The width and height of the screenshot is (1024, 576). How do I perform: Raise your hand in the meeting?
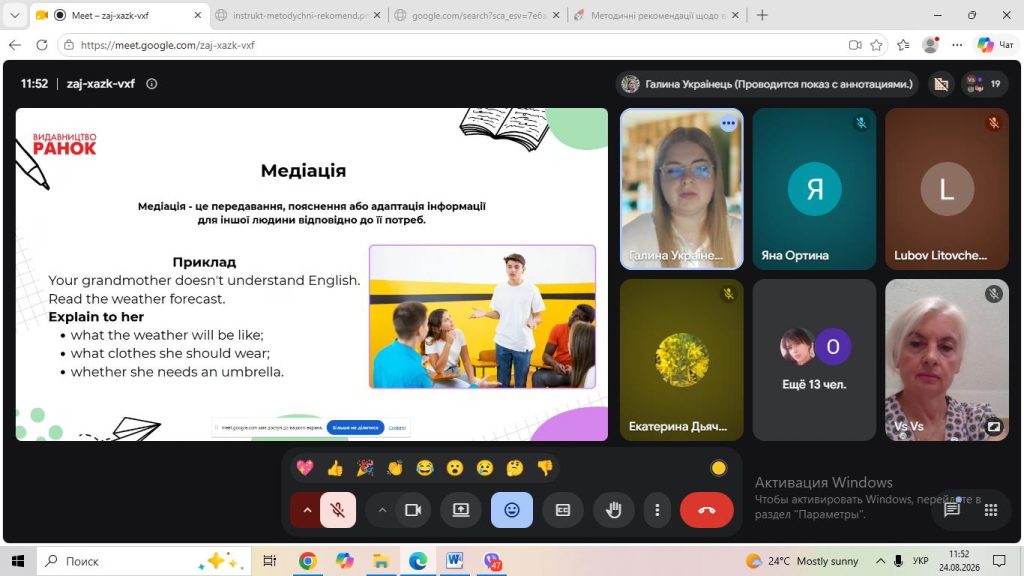613,510
